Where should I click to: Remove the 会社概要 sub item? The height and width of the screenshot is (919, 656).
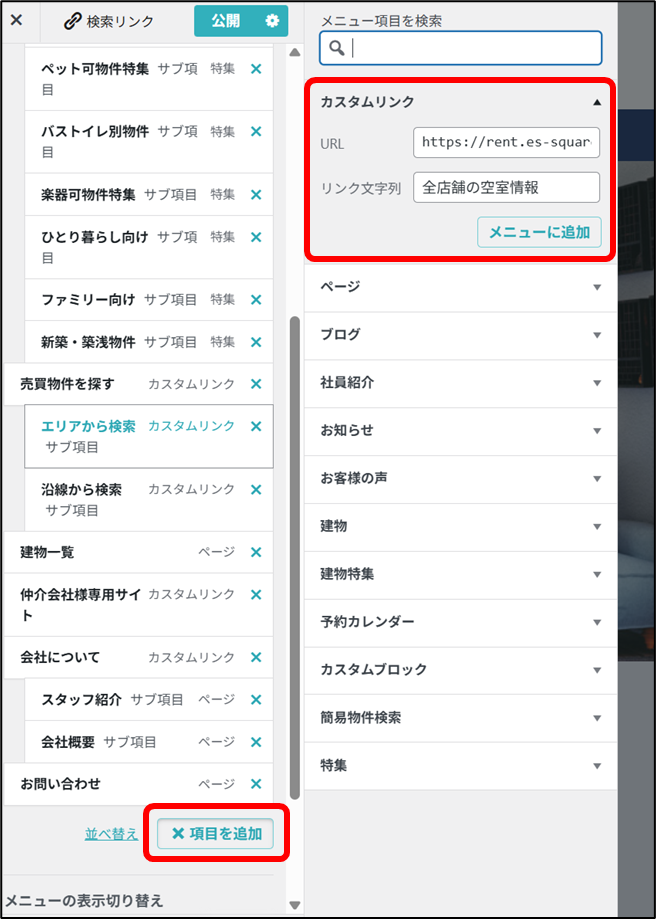[x=256, y=742]
